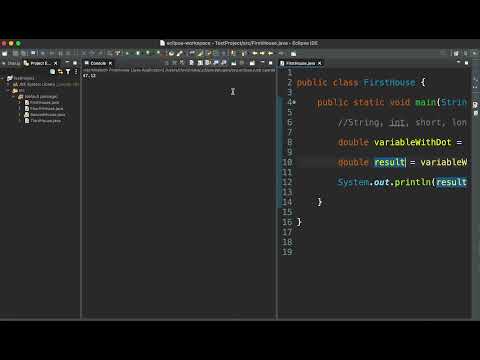Open ThirdHouse.java in Project Explorer
This screenshot has width=480, height=360.
(43, 120)
